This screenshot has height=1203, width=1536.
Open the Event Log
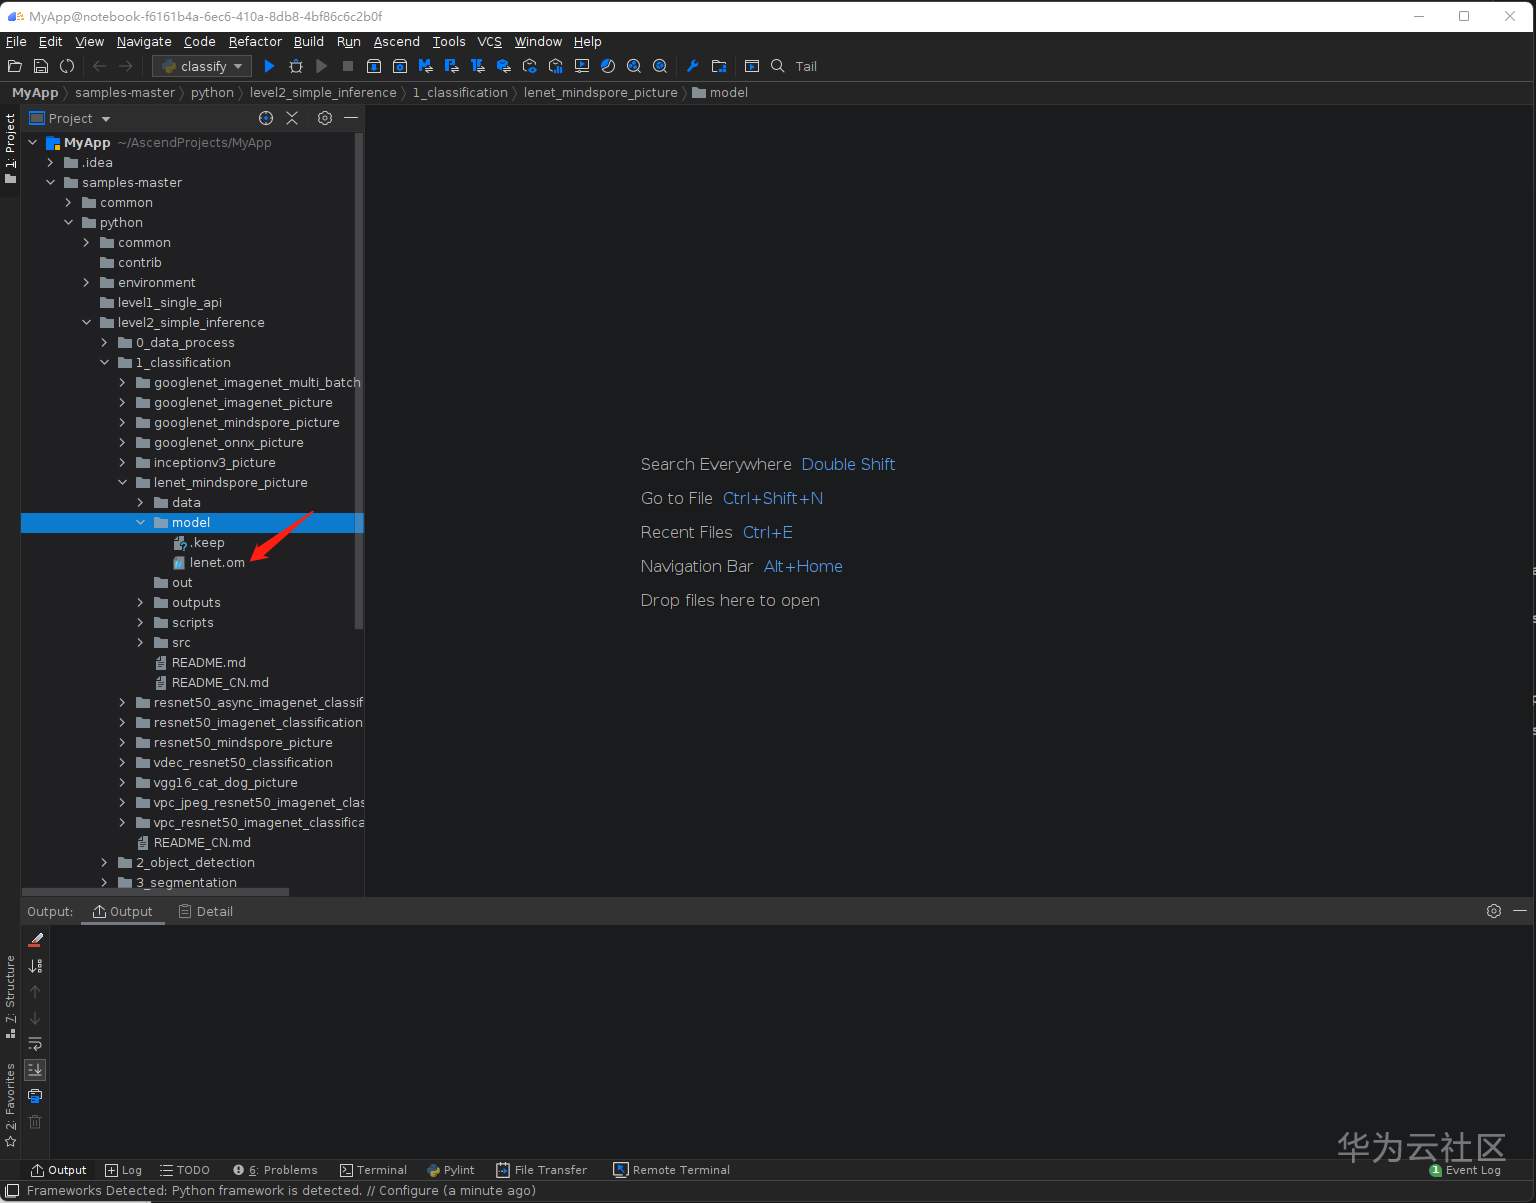tap(1465, 1170)
